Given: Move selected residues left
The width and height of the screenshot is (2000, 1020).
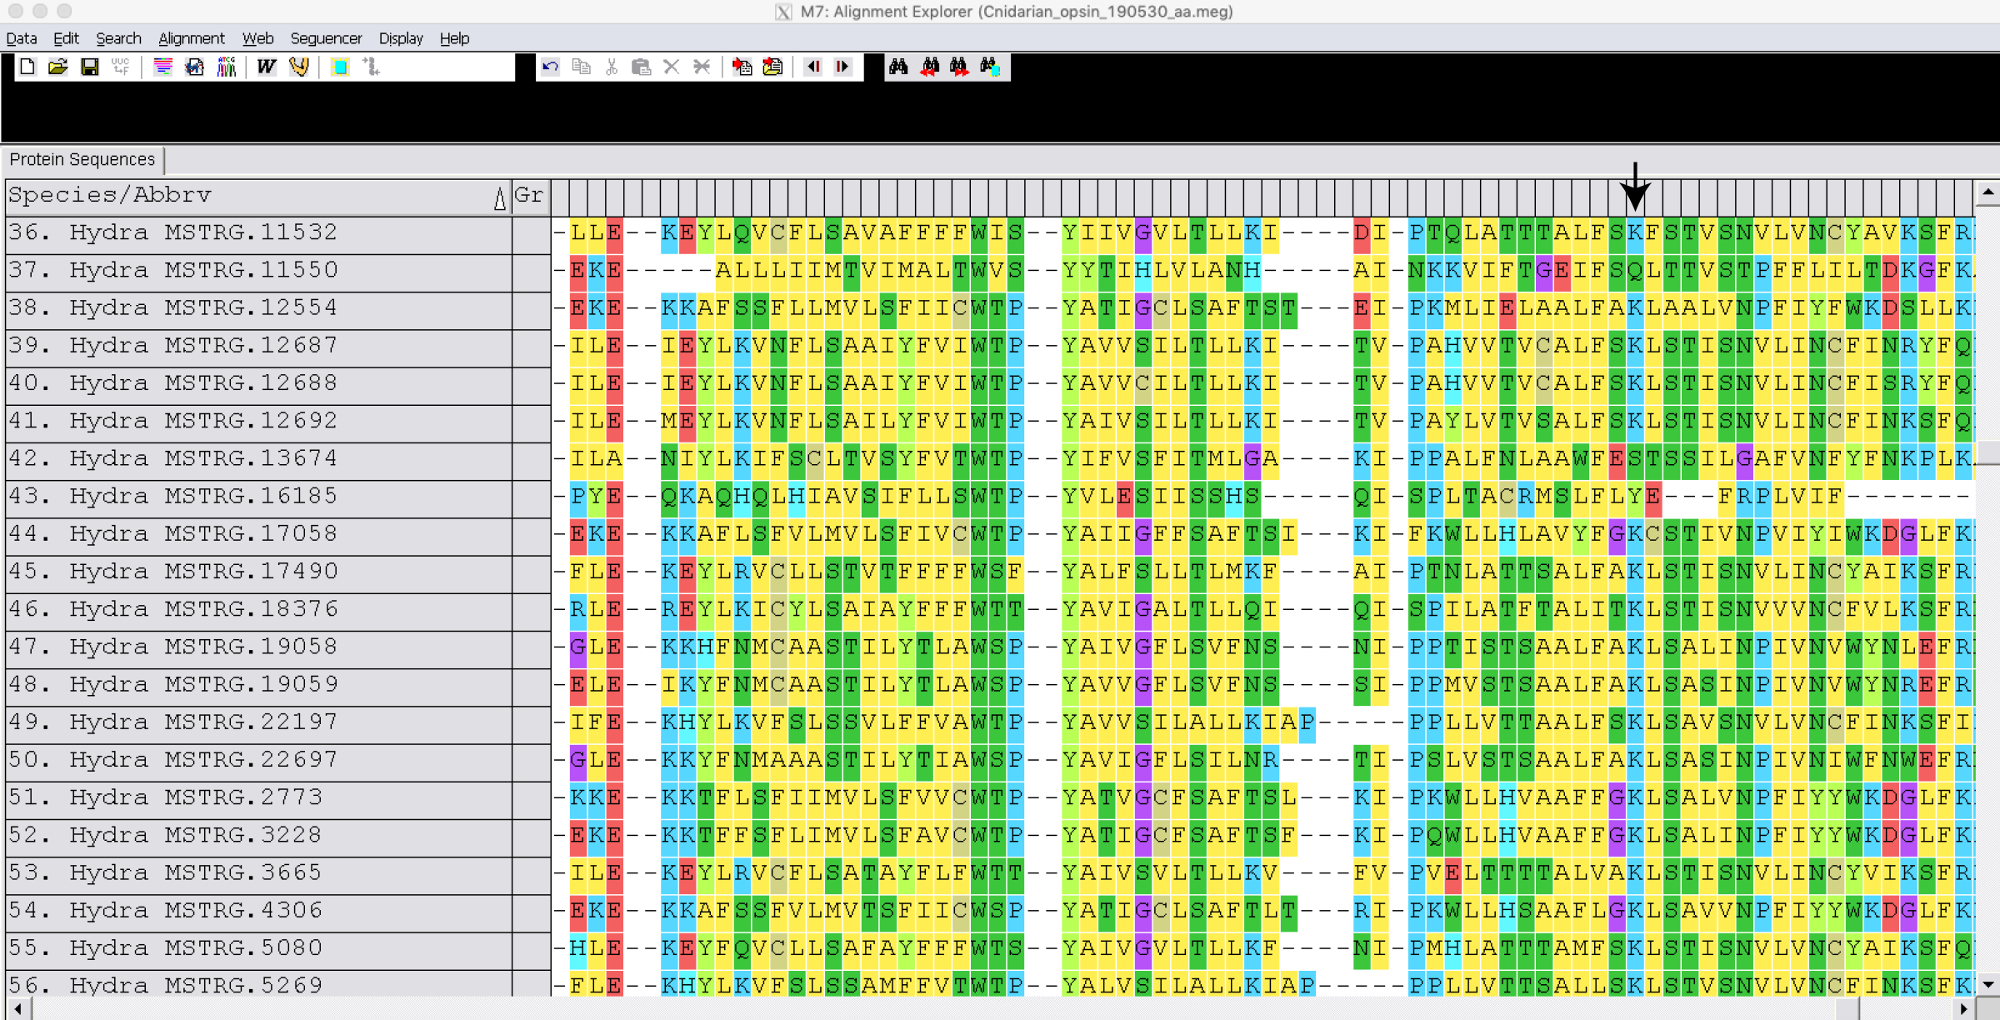Looking at the screenshot, I should point(813,67).
